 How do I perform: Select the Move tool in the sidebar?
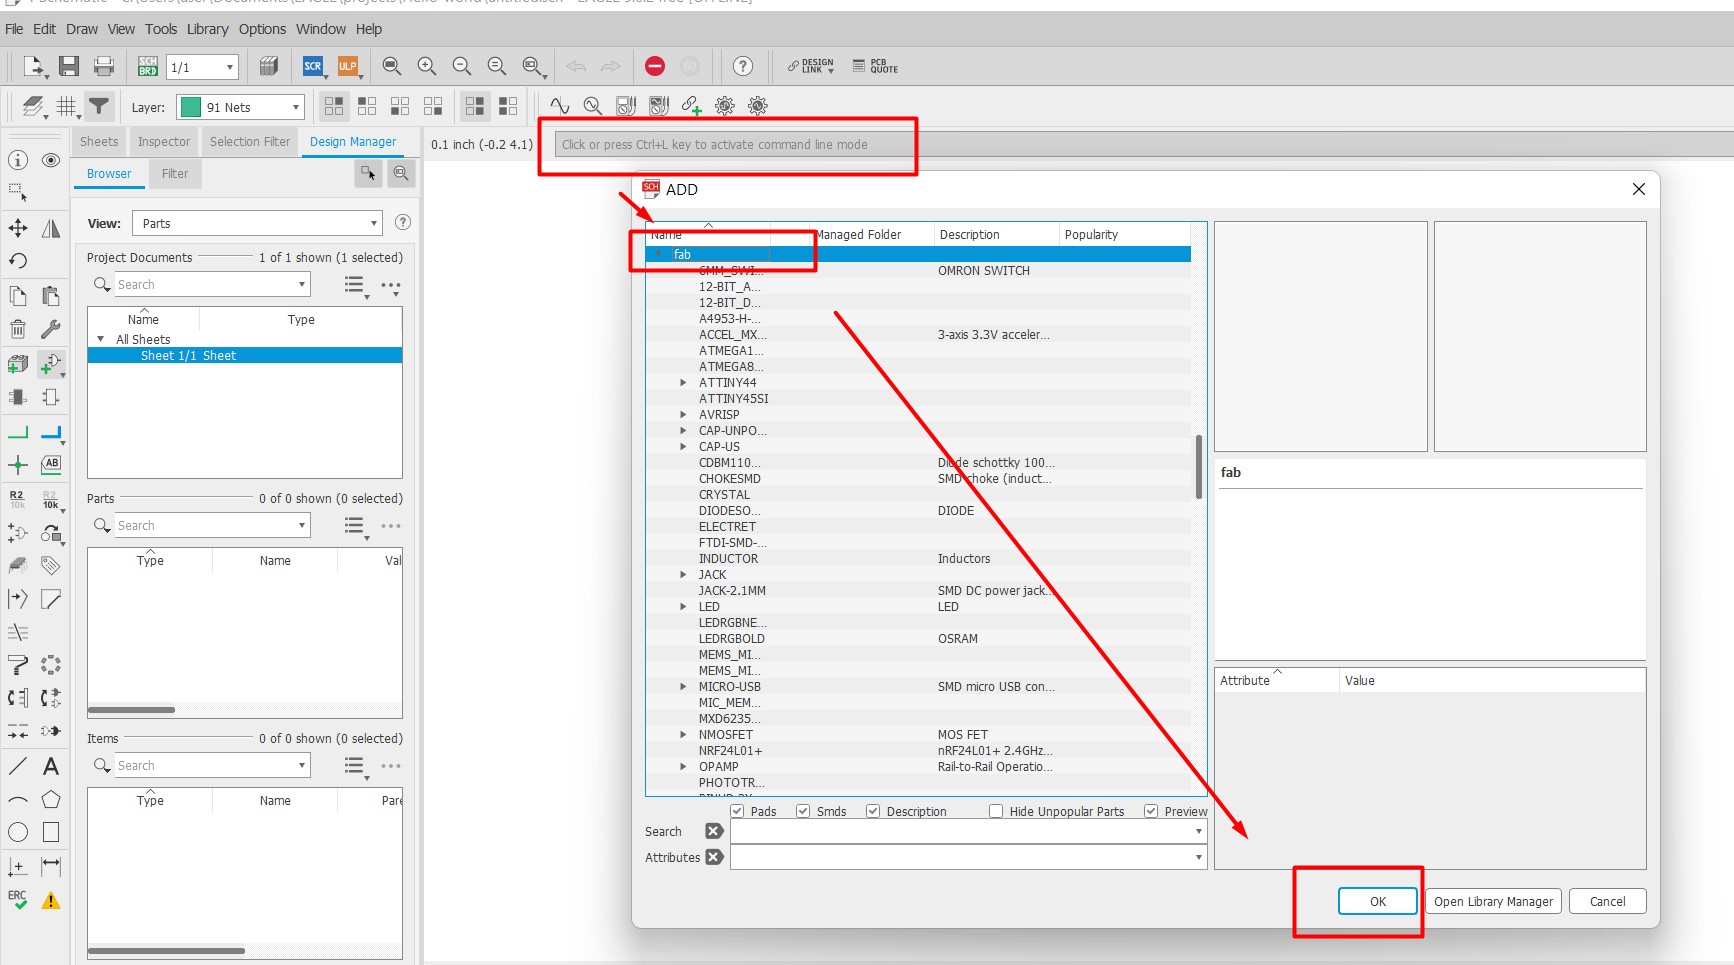coord(18,228)
